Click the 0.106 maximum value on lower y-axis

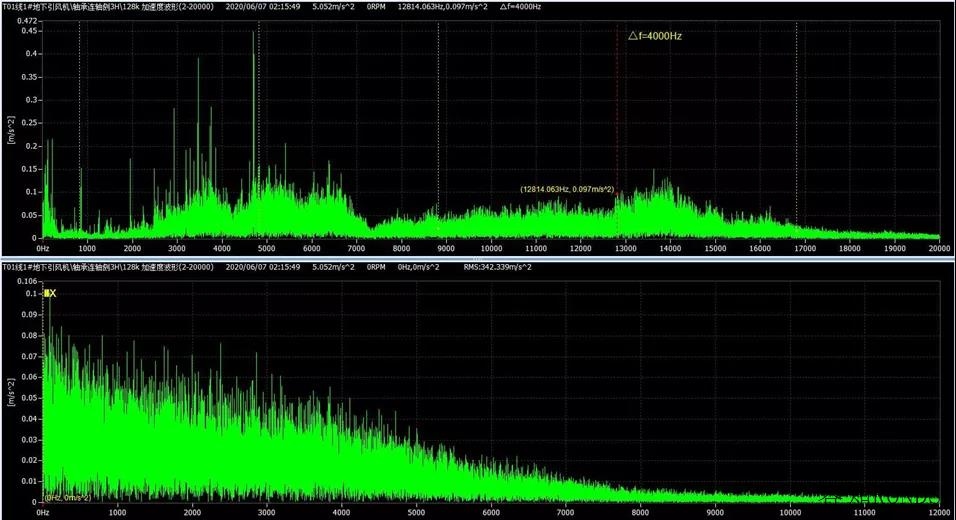tap(29, 282)
